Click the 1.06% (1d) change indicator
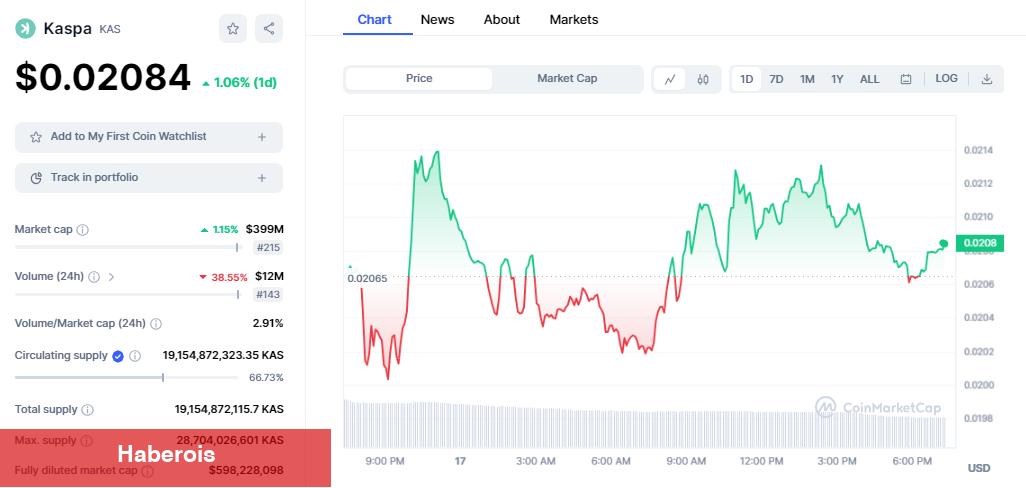 point(239,82)
